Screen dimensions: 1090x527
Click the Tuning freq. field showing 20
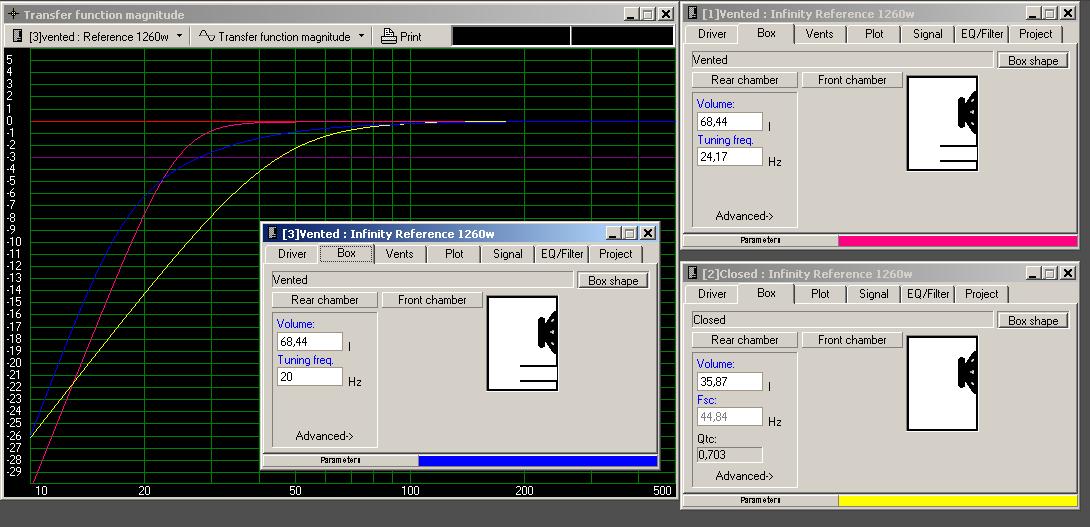[x=309, y=378]
